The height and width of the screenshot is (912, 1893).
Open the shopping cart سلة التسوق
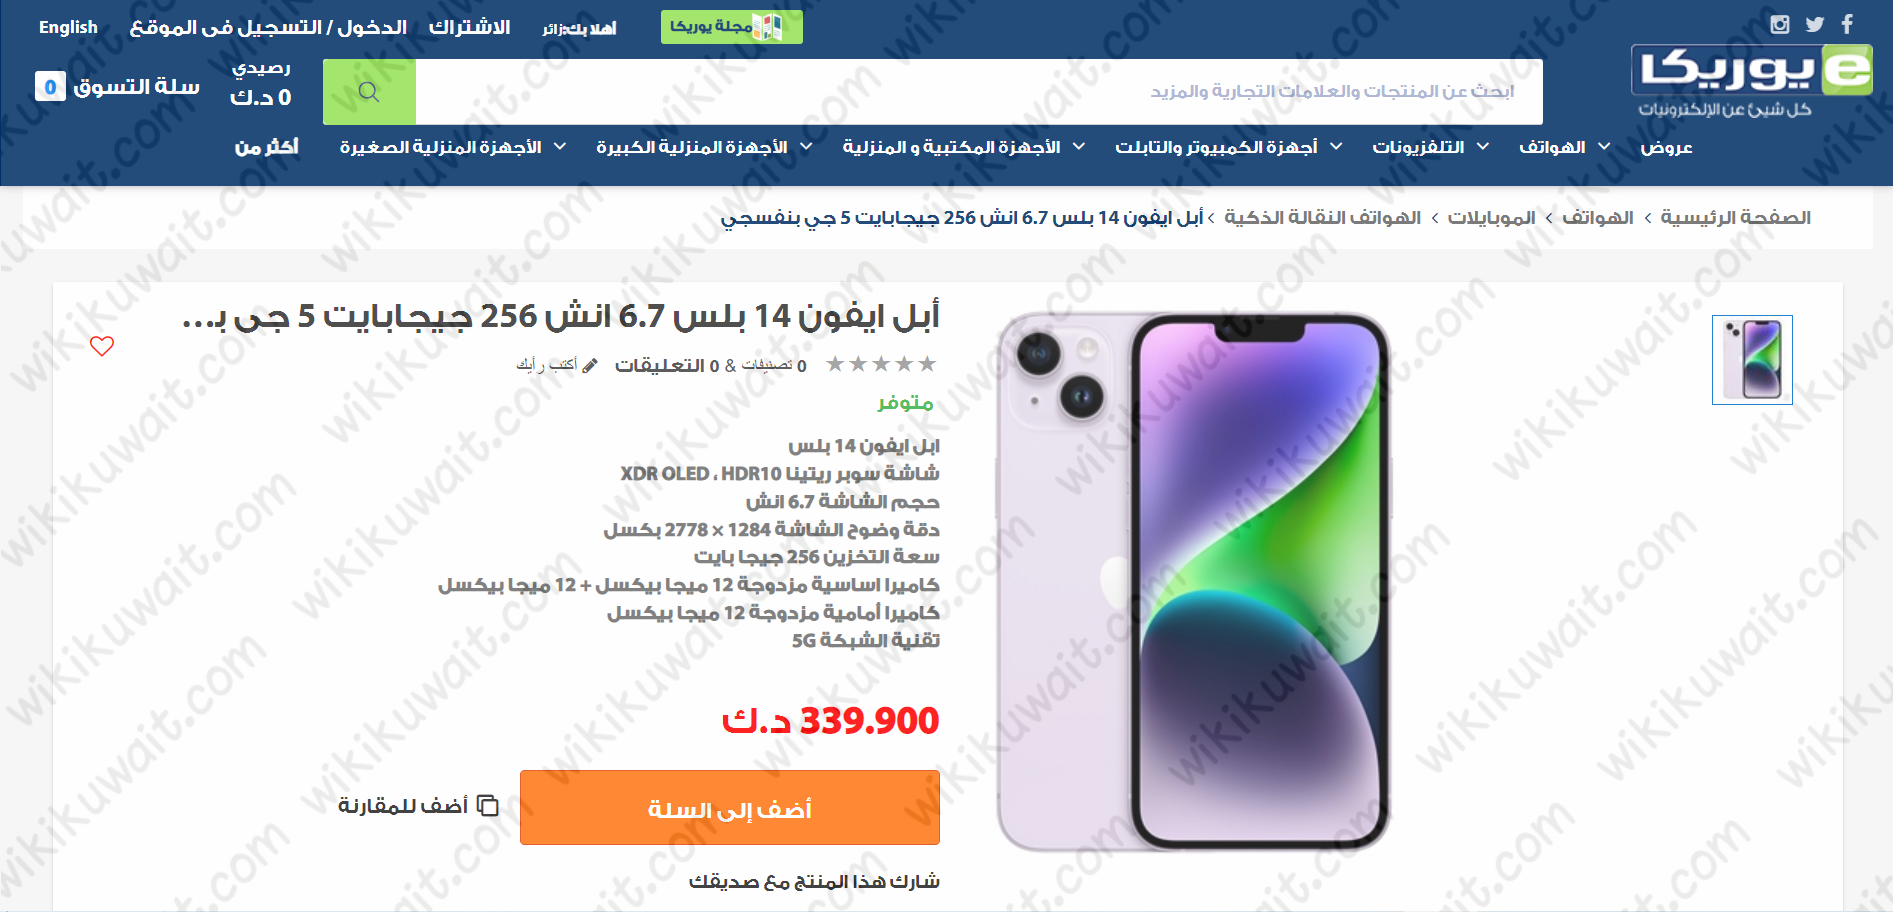117,87
